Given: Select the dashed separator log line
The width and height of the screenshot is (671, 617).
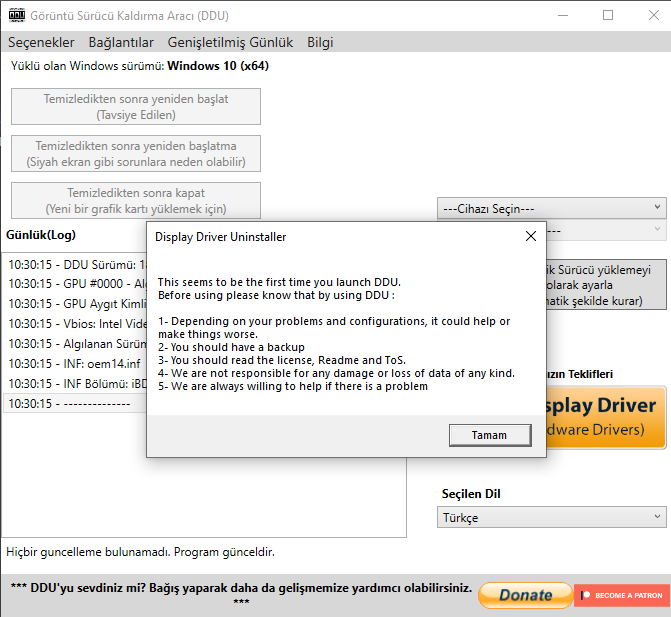Looking at the screenshot, I should click(77, 403).
